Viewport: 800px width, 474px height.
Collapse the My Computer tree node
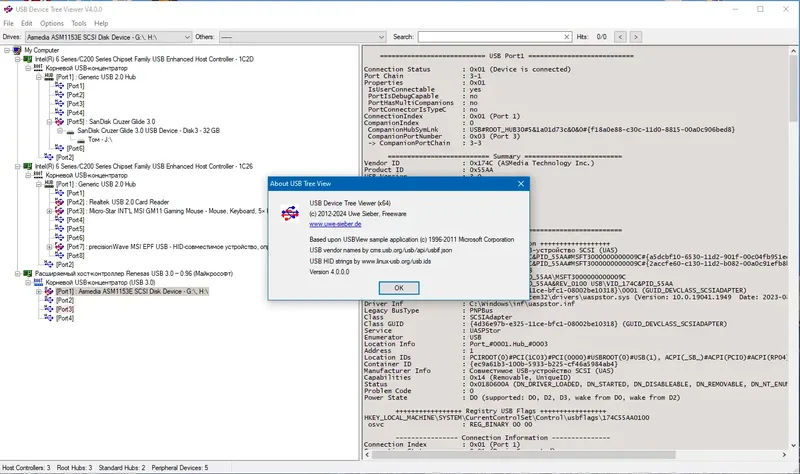coord(7,50)
